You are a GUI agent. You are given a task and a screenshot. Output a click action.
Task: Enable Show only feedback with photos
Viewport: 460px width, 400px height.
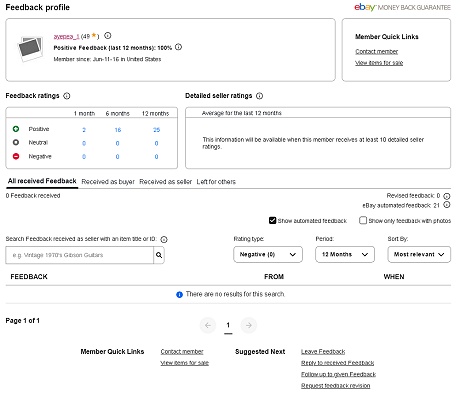click(363, 220)
